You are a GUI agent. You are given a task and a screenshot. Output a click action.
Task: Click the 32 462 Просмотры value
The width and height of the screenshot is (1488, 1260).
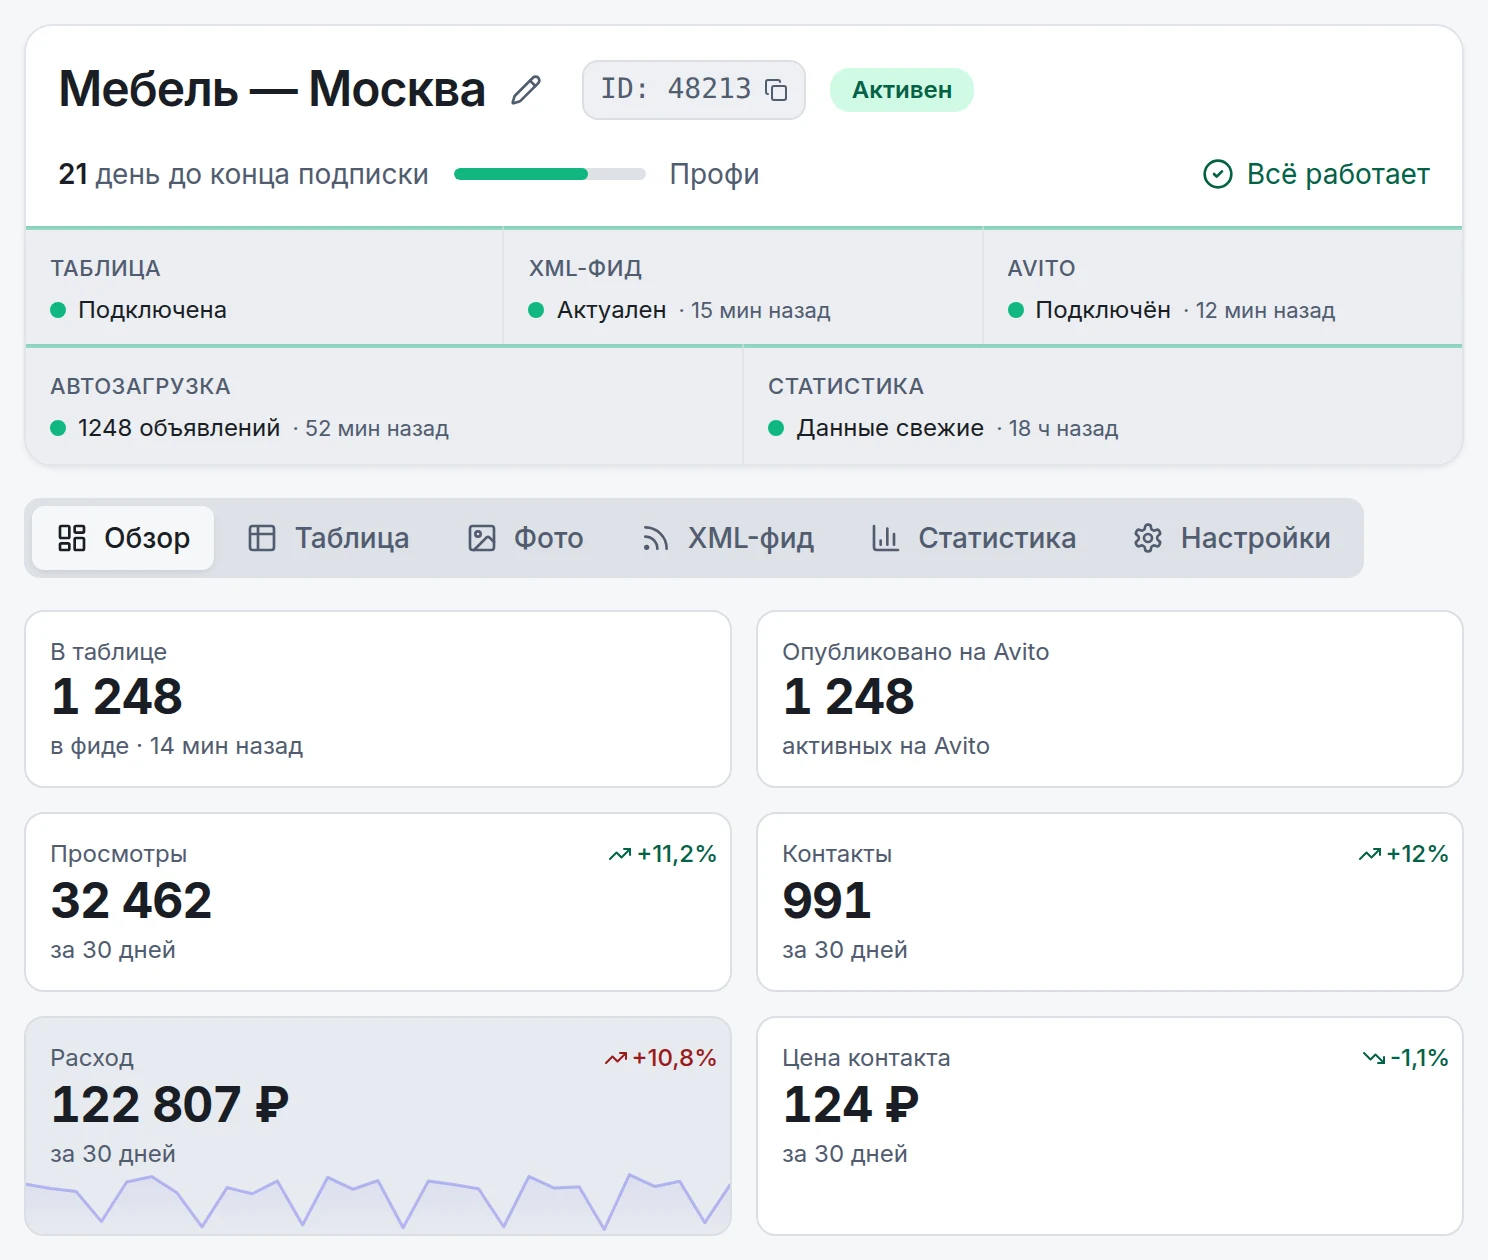coord(132,901)
